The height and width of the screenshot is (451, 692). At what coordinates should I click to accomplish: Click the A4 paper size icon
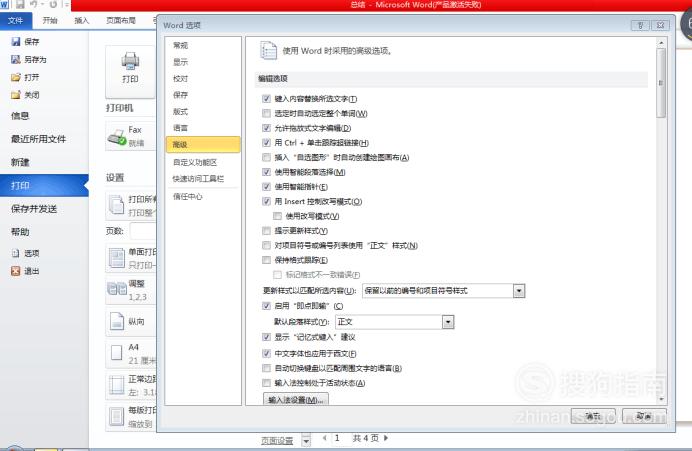tap(117, 353)
